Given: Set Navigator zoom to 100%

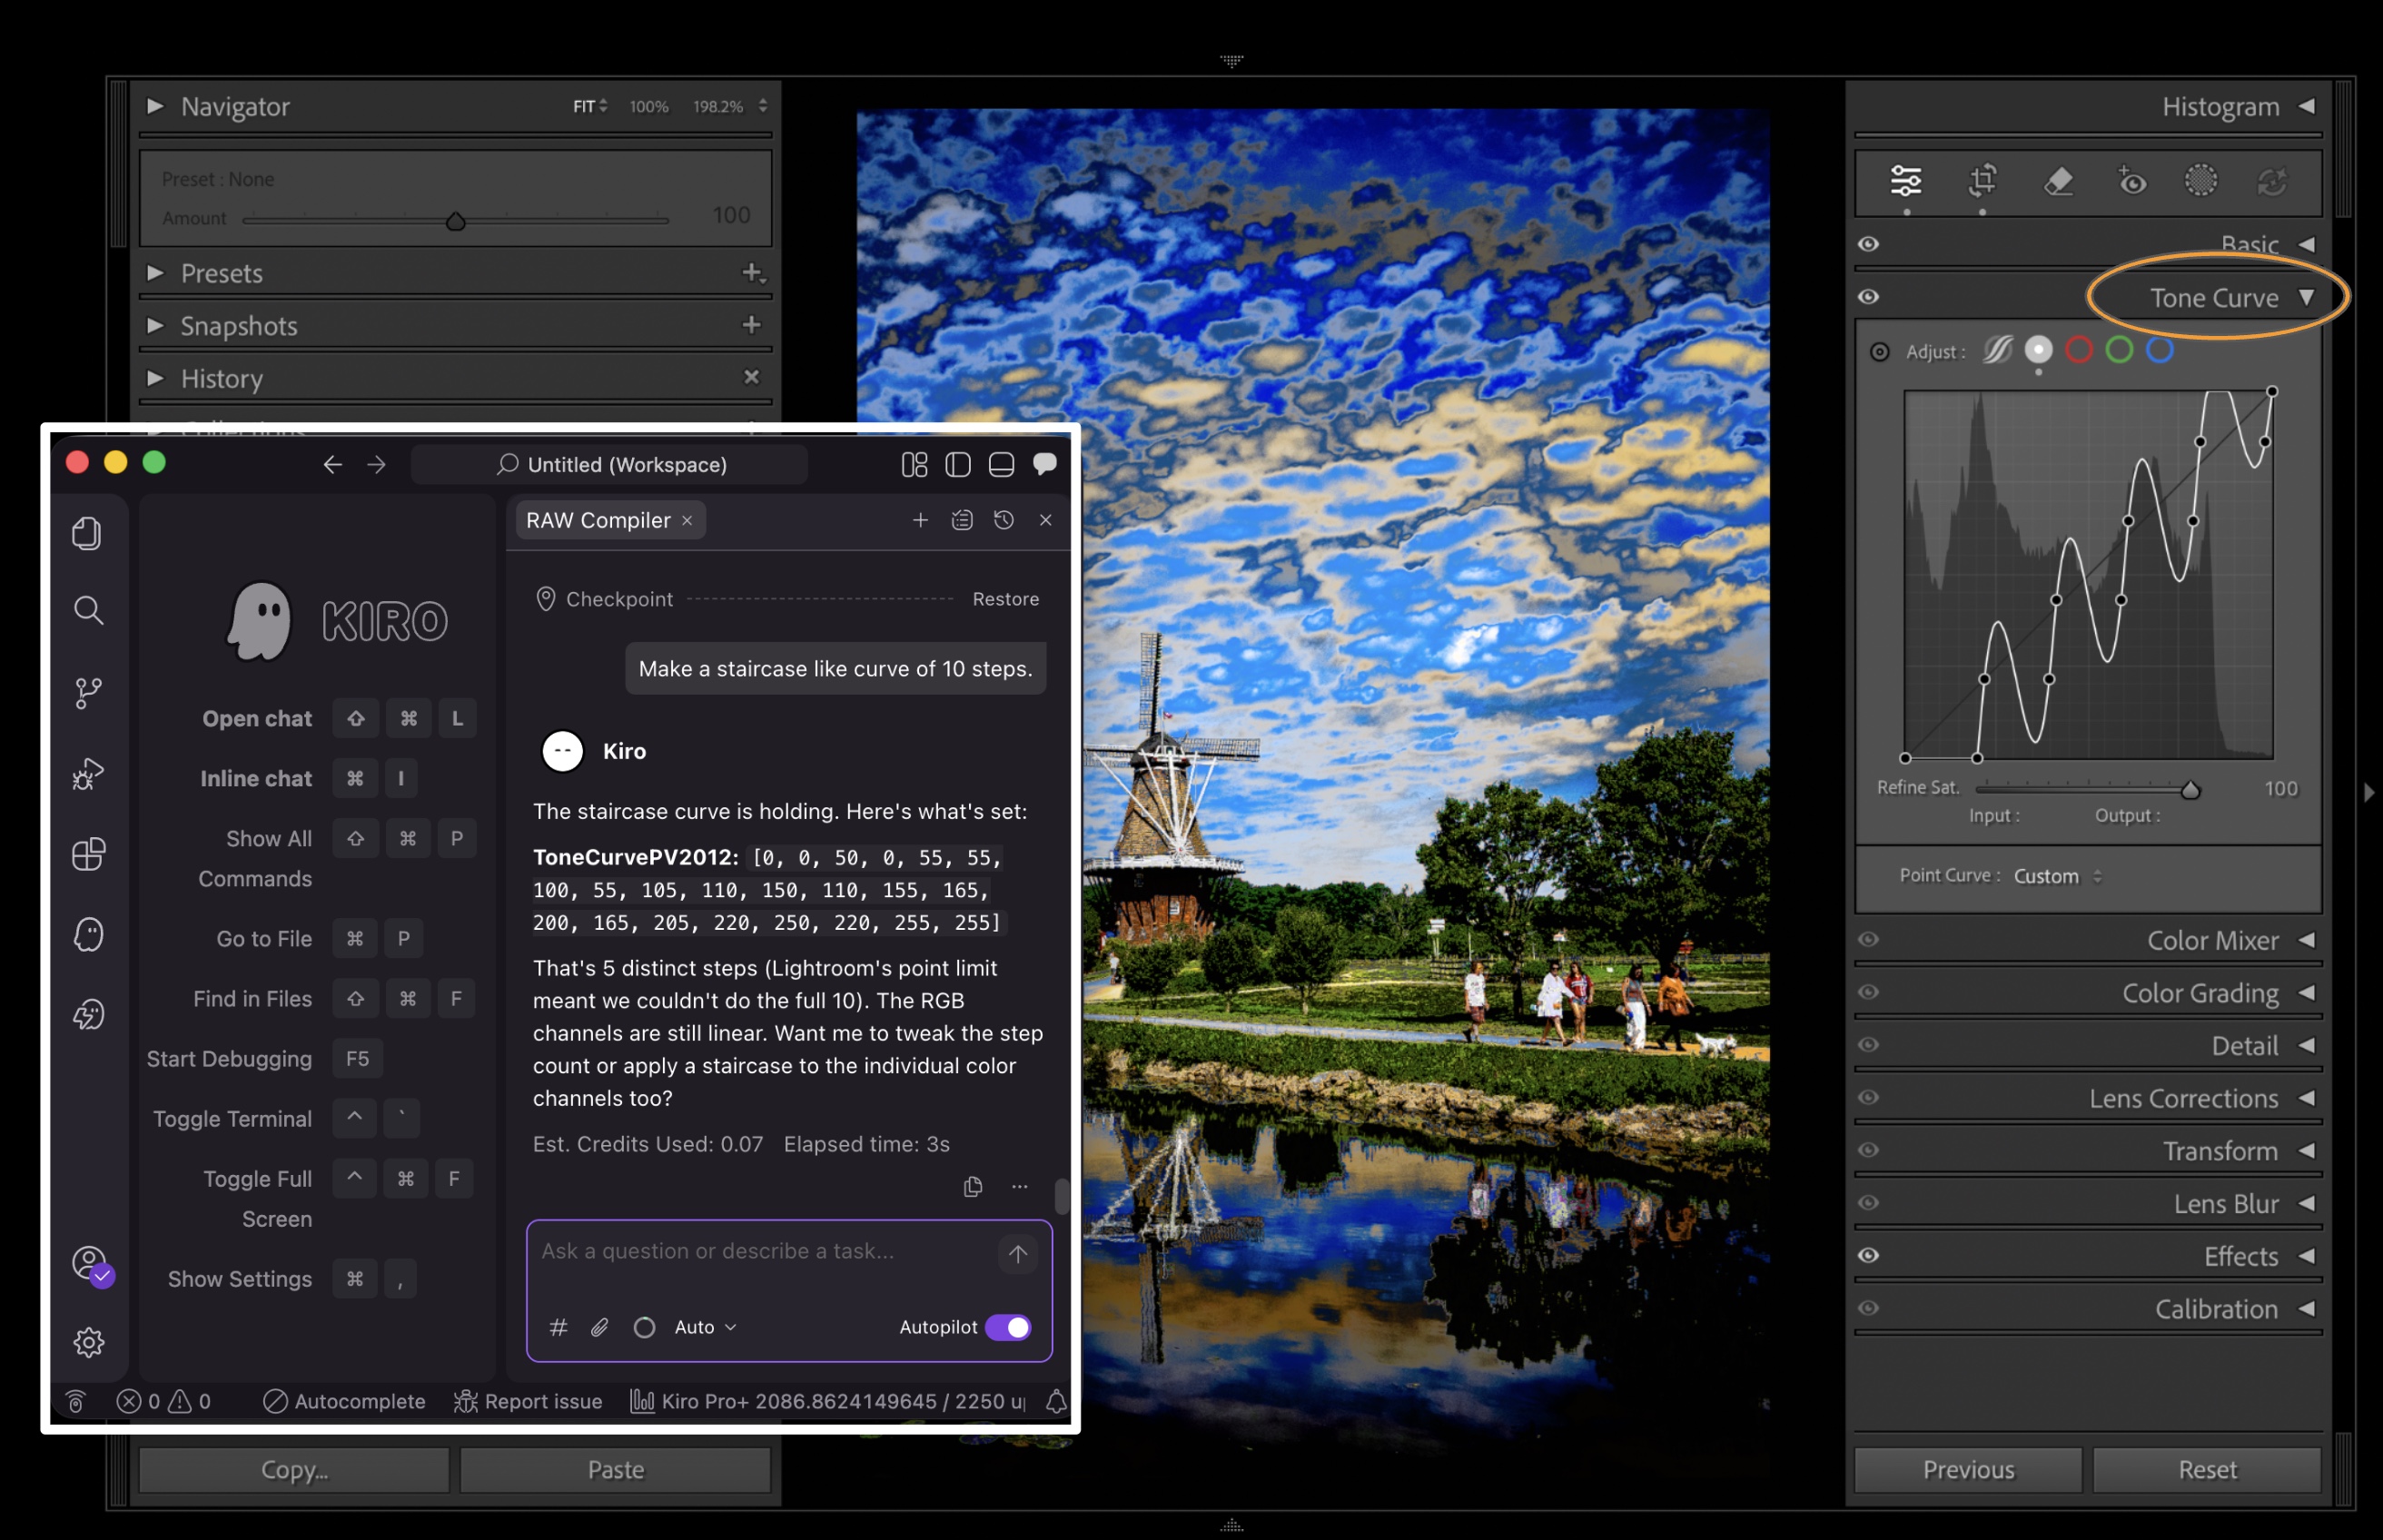Looking at the screenshot, I should pos(648,106).
